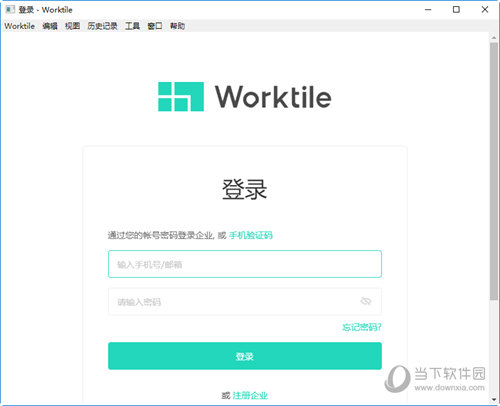Open the 窗口 menu

click(155, 26)
